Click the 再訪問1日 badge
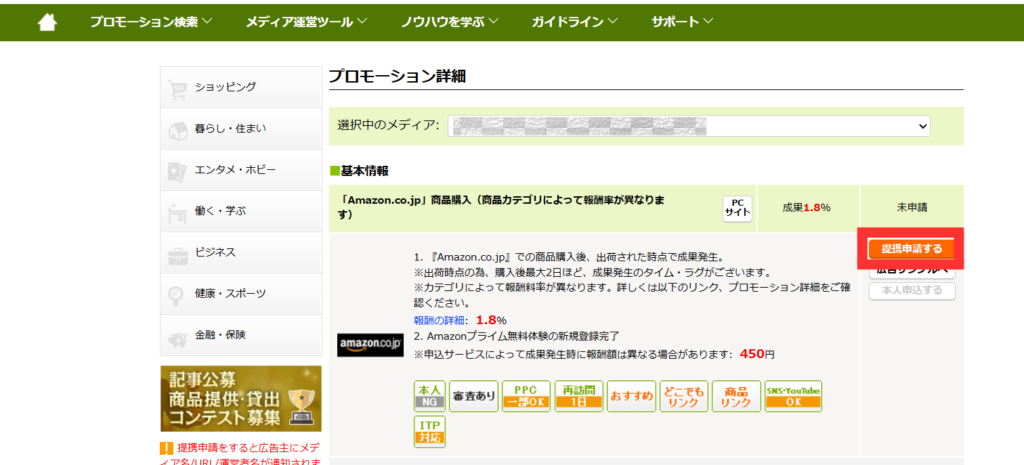The height and width of the screenshot is (465, 1024). (x=579, y=396)
